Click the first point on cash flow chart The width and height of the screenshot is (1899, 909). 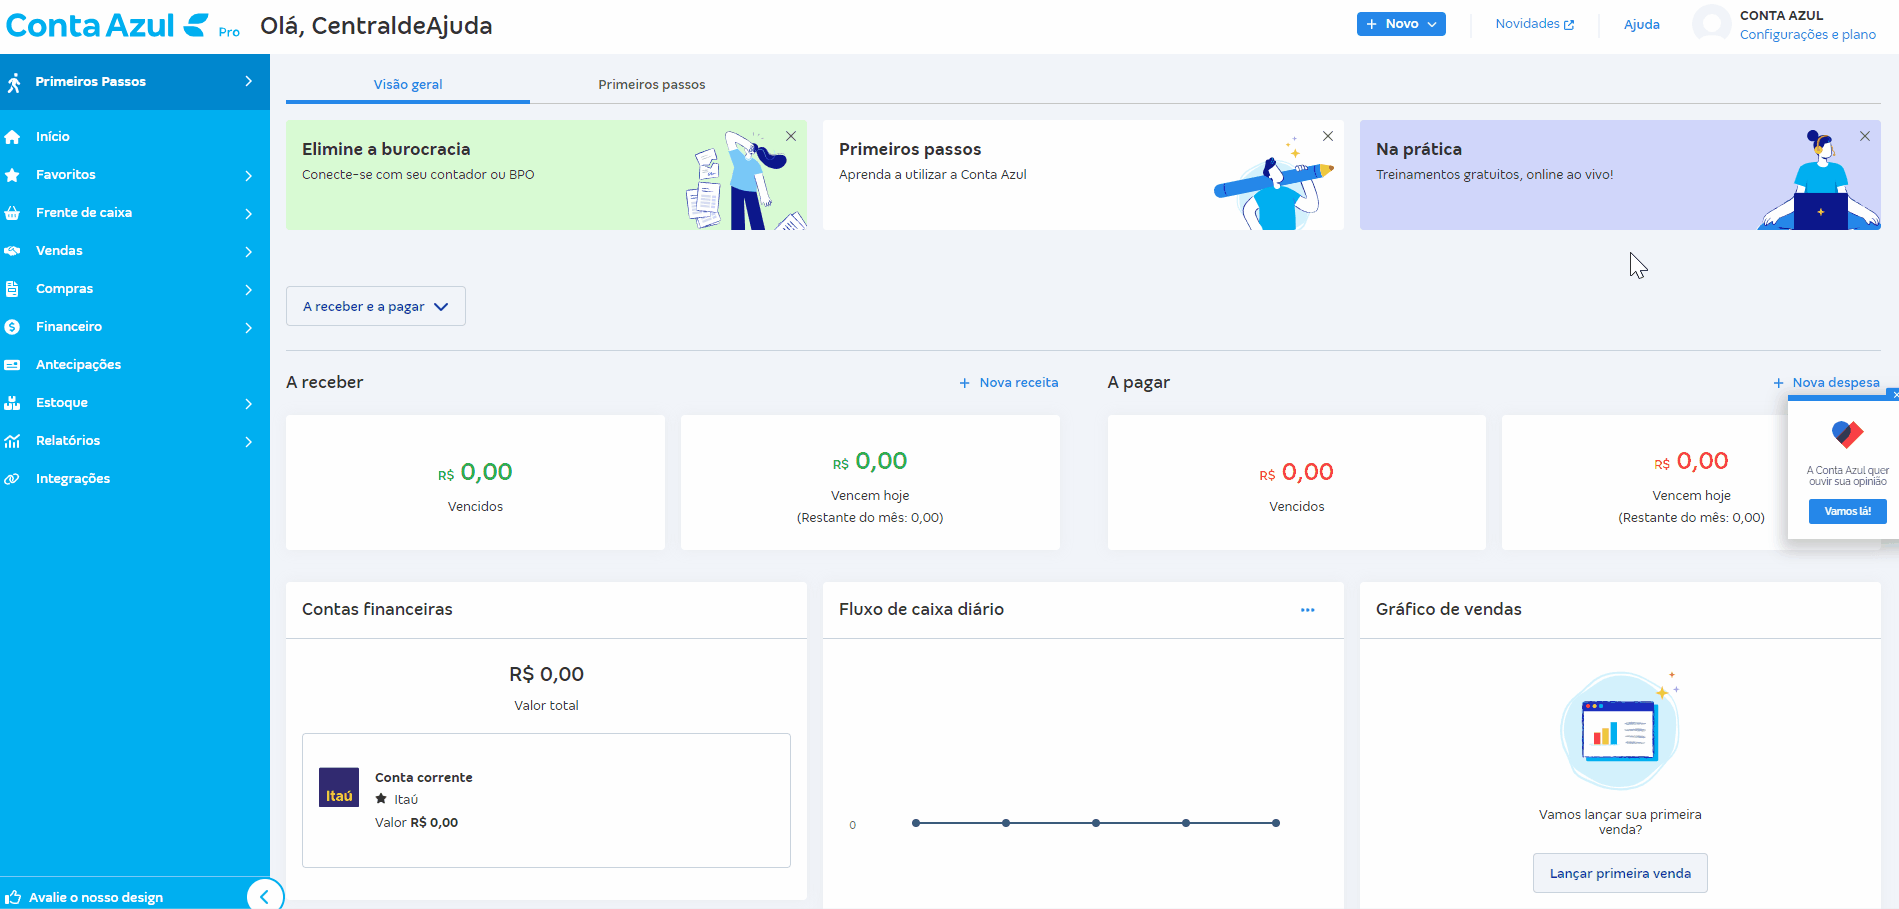[x=916, y=823]
